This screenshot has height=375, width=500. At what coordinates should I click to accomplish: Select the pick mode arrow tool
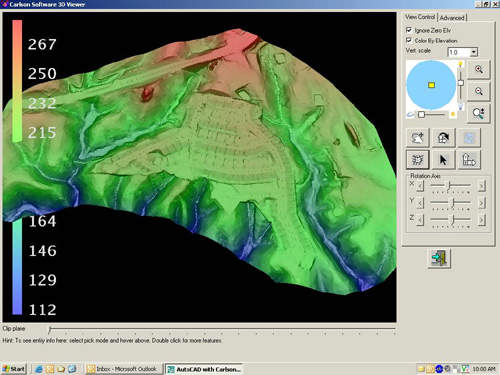443,160
